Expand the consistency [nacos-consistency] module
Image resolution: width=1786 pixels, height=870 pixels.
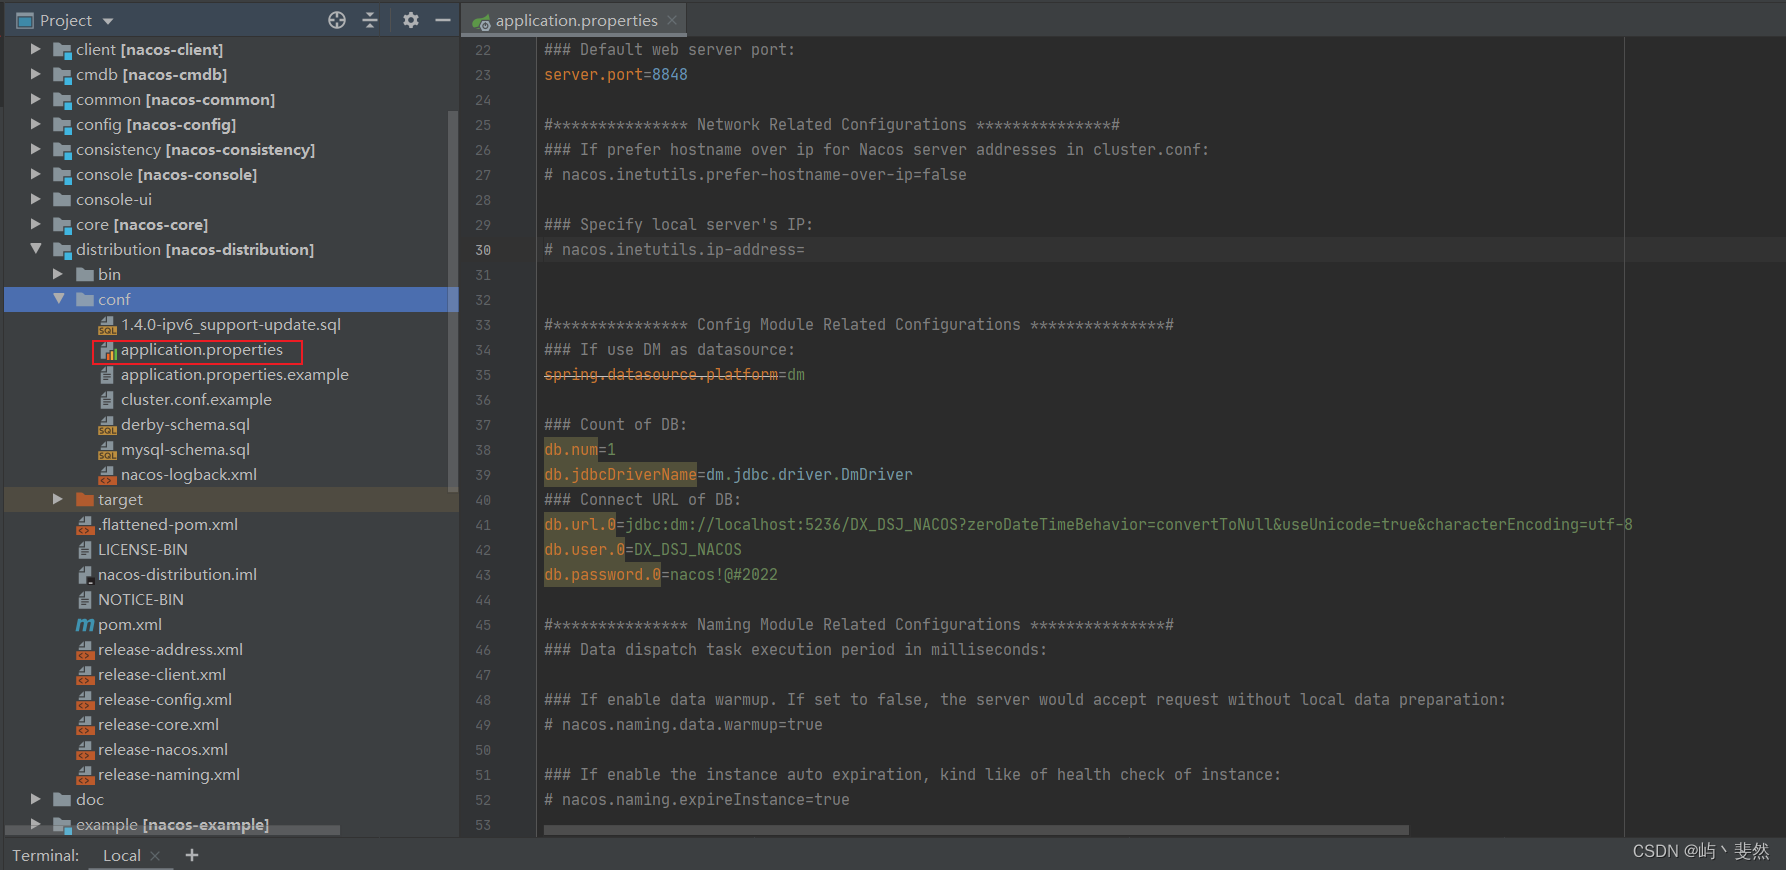pyautogui.click(x=36, y=149)
